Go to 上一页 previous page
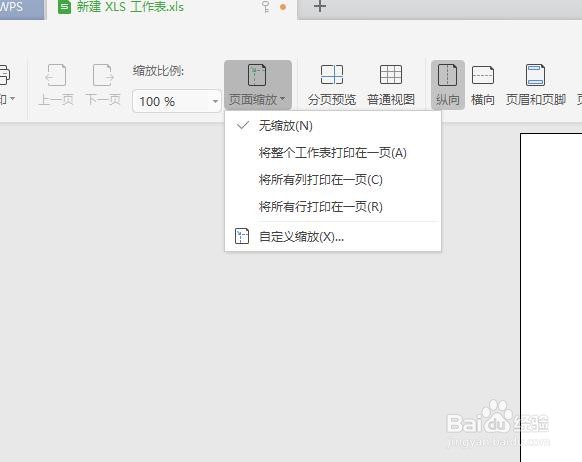Image resolution: width=582 pixels, height=462 pixels. click(56, 85)
